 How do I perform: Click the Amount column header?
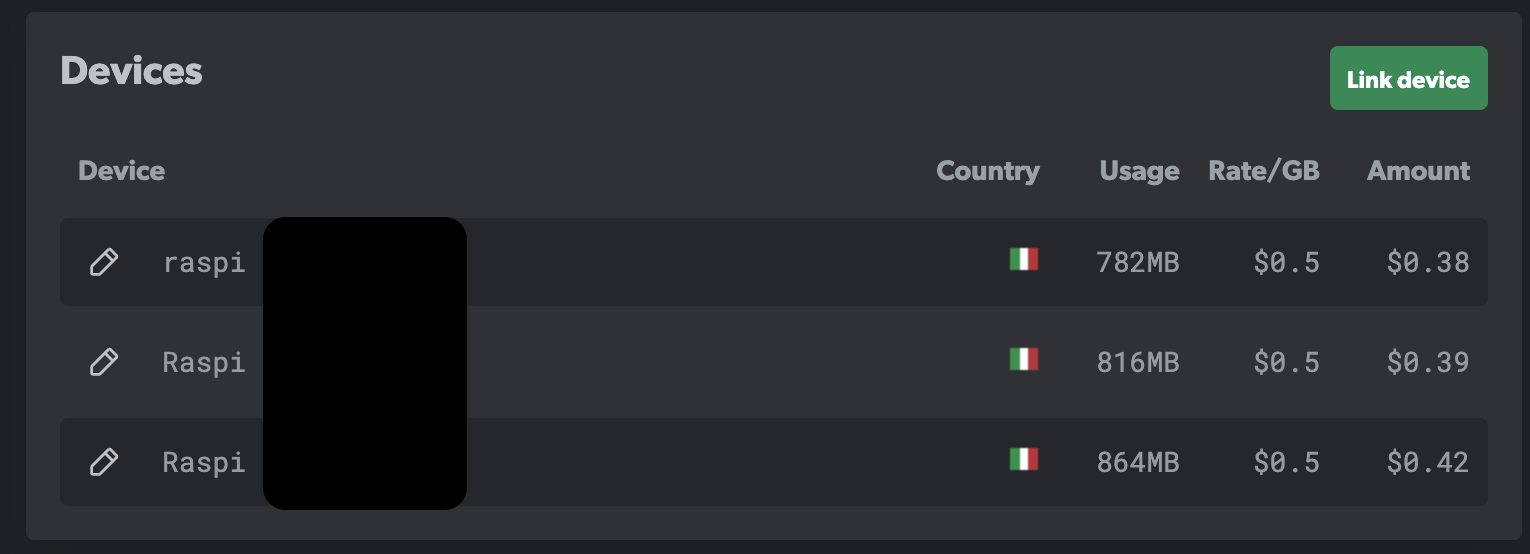(1418, 171)
